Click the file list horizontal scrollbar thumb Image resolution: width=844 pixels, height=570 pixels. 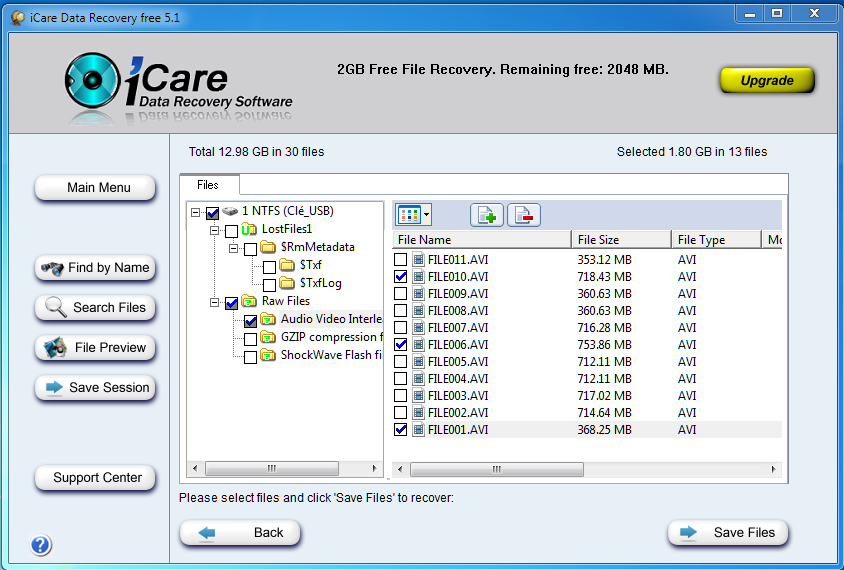click(496, 469)
